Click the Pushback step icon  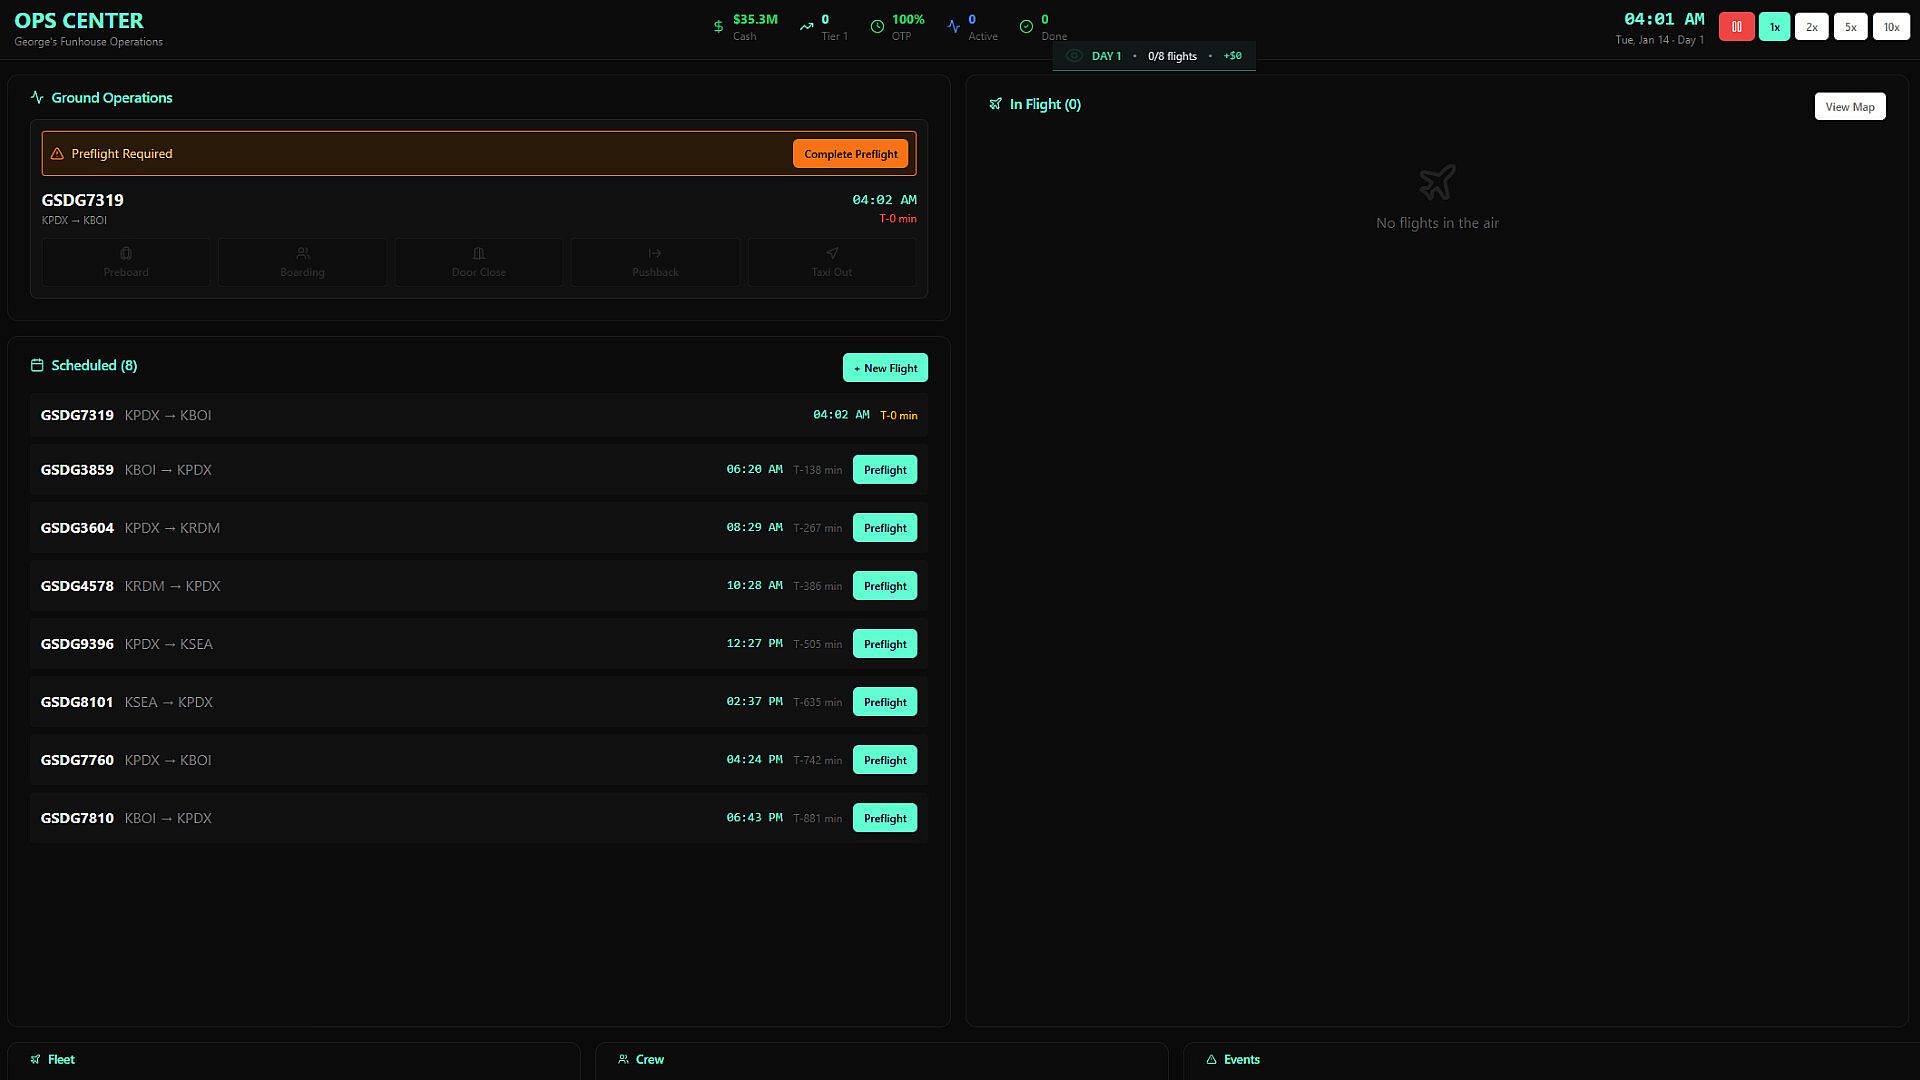click(x=655, y=254)
